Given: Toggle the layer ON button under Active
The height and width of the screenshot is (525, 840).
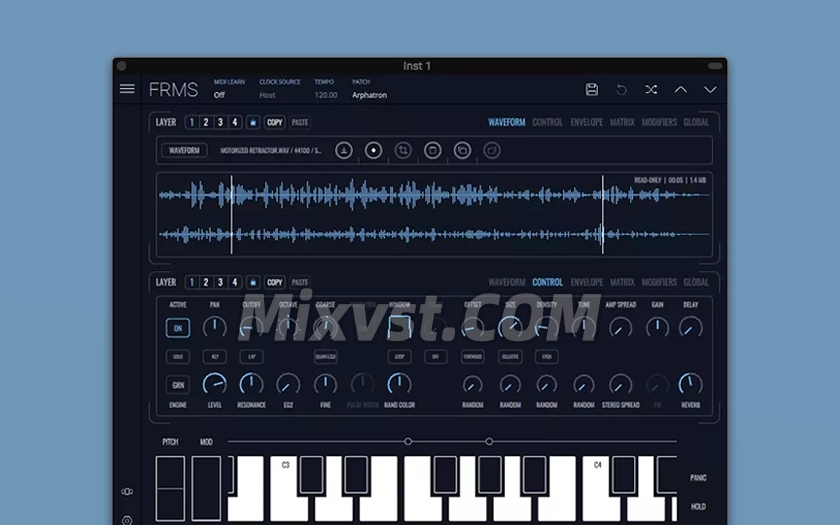Looking at the screenshot, I should (x=178, y=328).
